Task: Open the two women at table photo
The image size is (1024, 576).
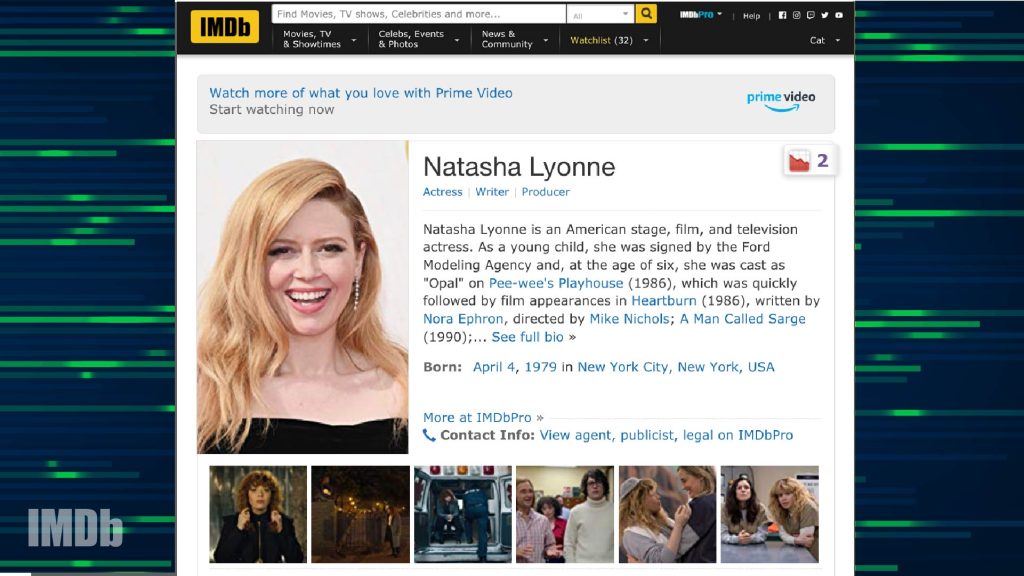Action: (x=770, y=514)
